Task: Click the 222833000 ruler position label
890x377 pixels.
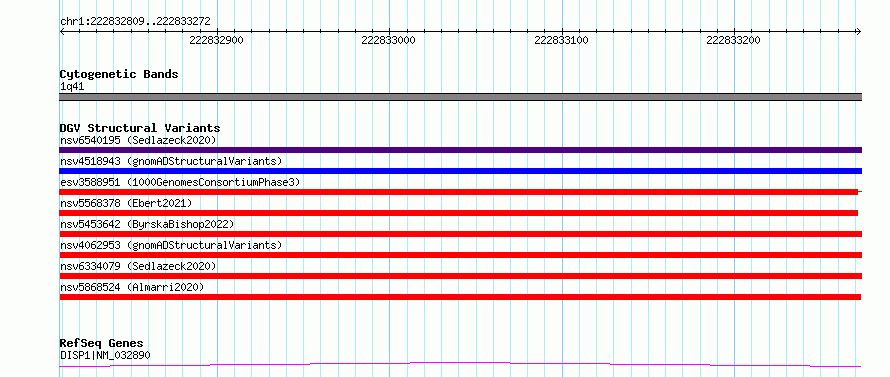Action: tap(388, 40)
